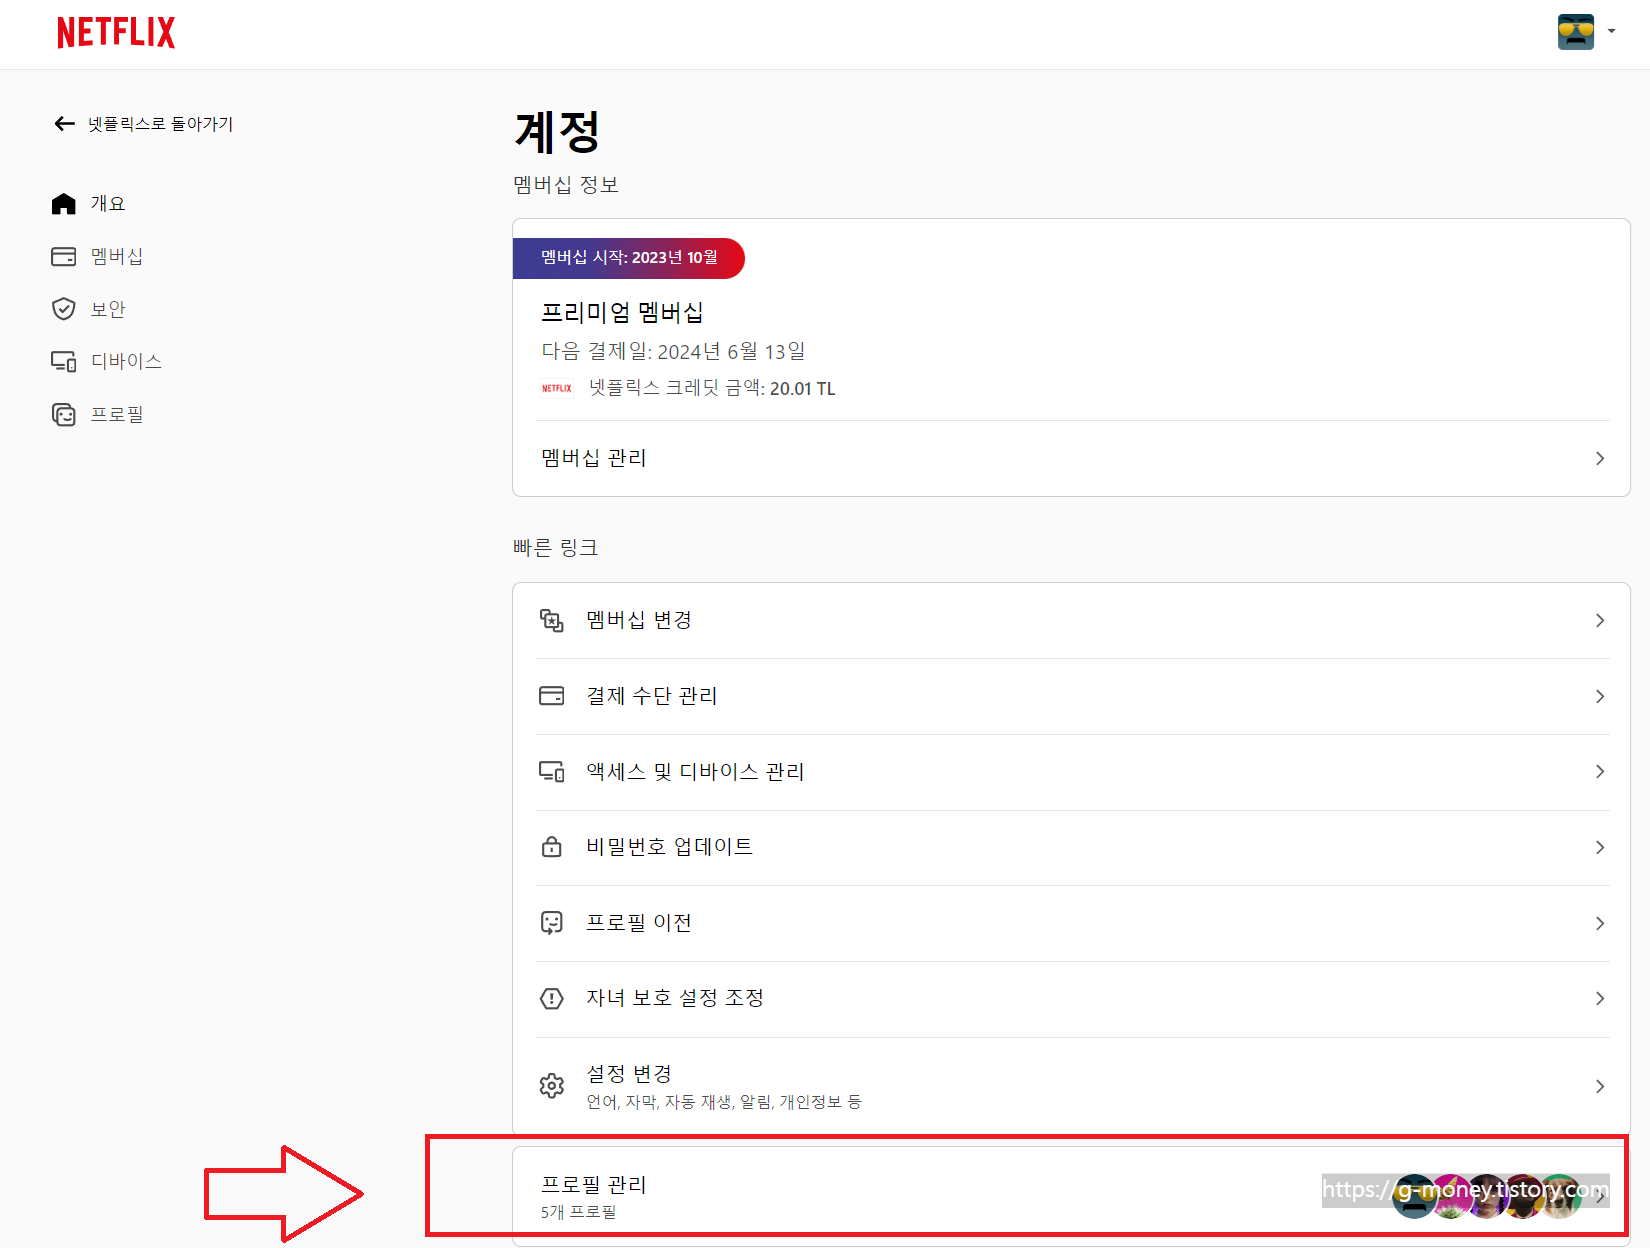Click the back arrow icon

pos(65,124)
